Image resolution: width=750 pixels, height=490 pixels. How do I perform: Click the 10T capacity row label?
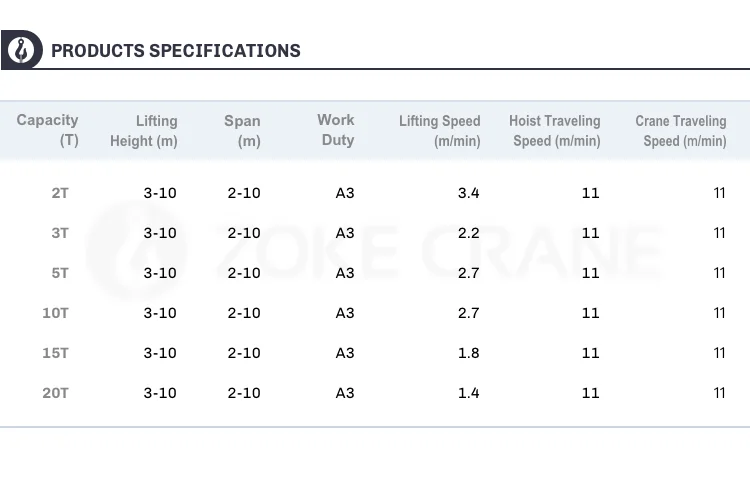(56, 313)
